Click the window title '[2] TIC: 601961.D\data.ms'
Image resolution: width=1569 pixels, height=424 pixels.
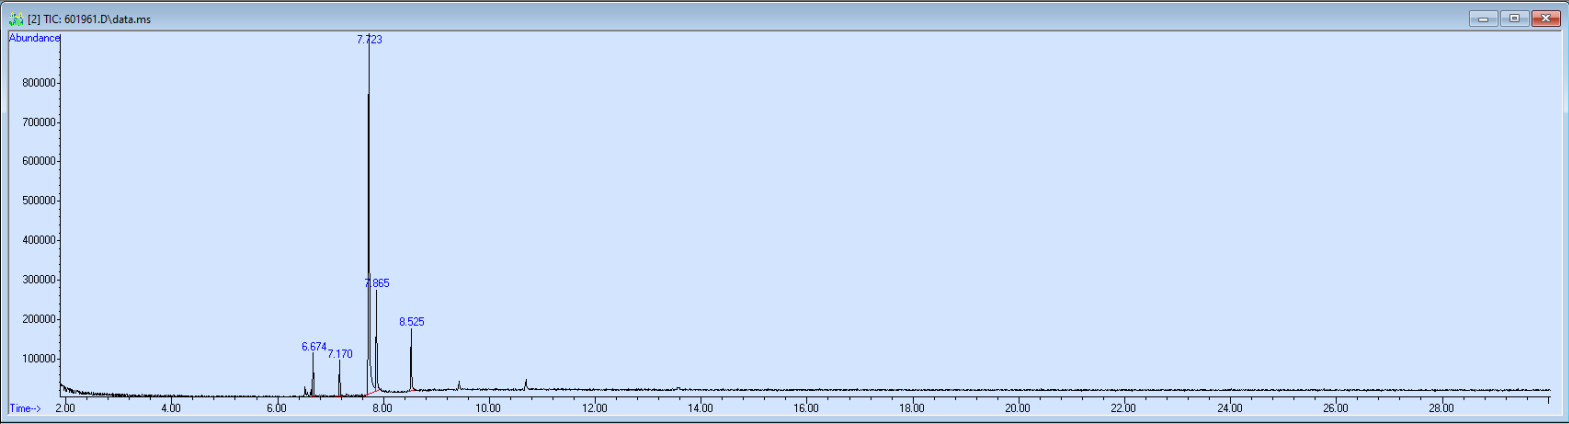[x=89, y=19]
